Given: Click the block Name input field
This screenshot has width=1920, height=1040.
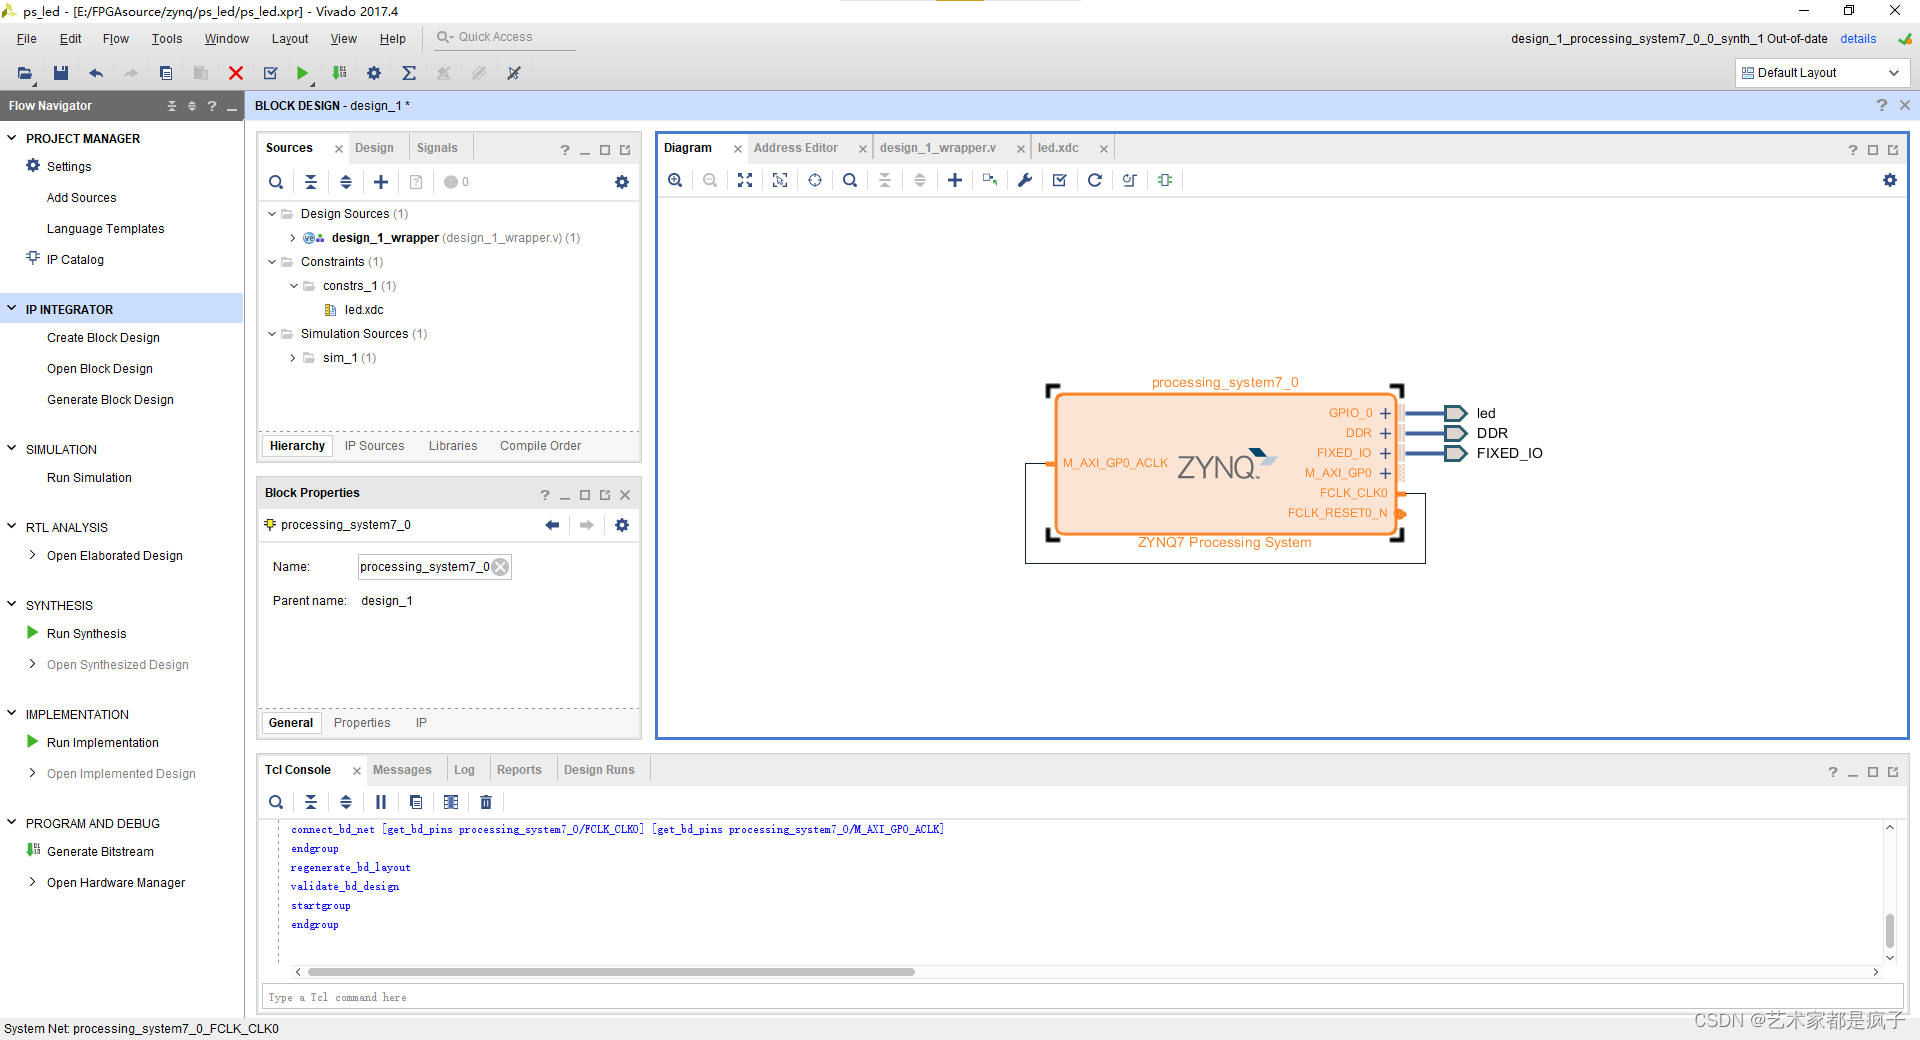Looking at the screenshot, I should click(x=435, y=567).
